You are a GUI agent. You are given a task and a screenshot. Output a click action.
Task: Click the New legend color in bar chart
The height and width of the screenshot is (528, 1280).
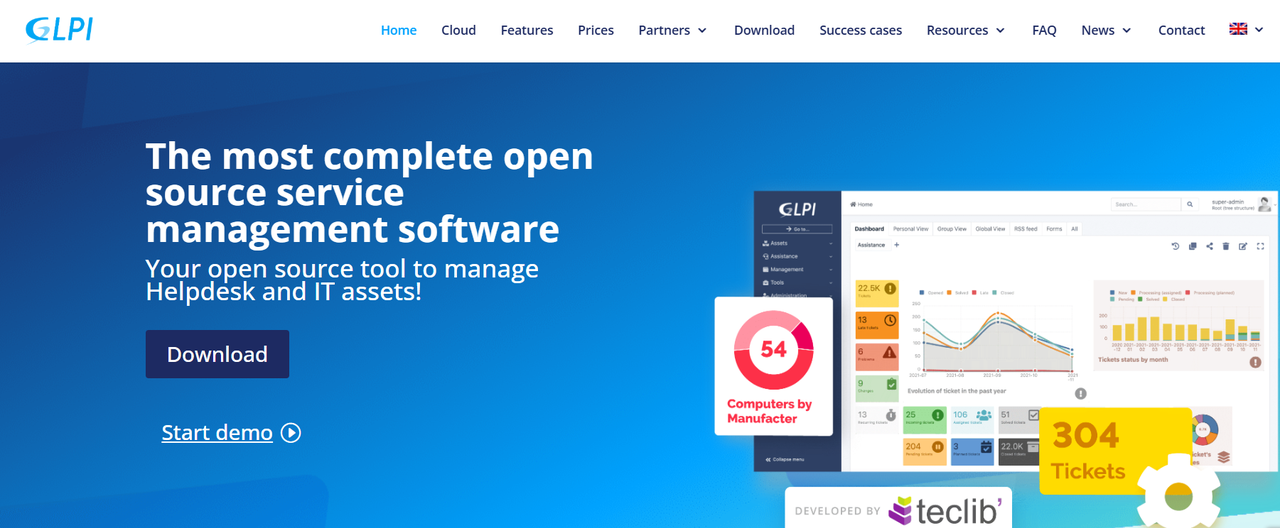coord(1112,293)
